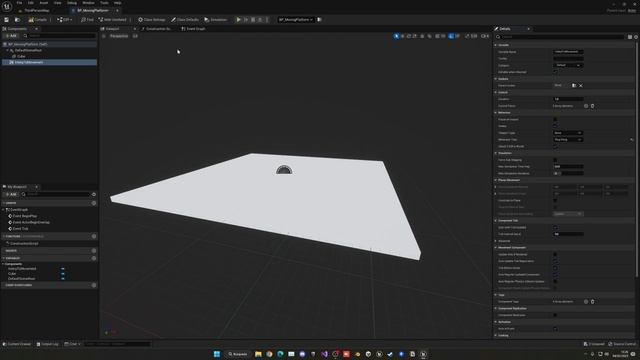
Task: Open ConstructionScript function in My Blueprint
Action: point(24,243)
